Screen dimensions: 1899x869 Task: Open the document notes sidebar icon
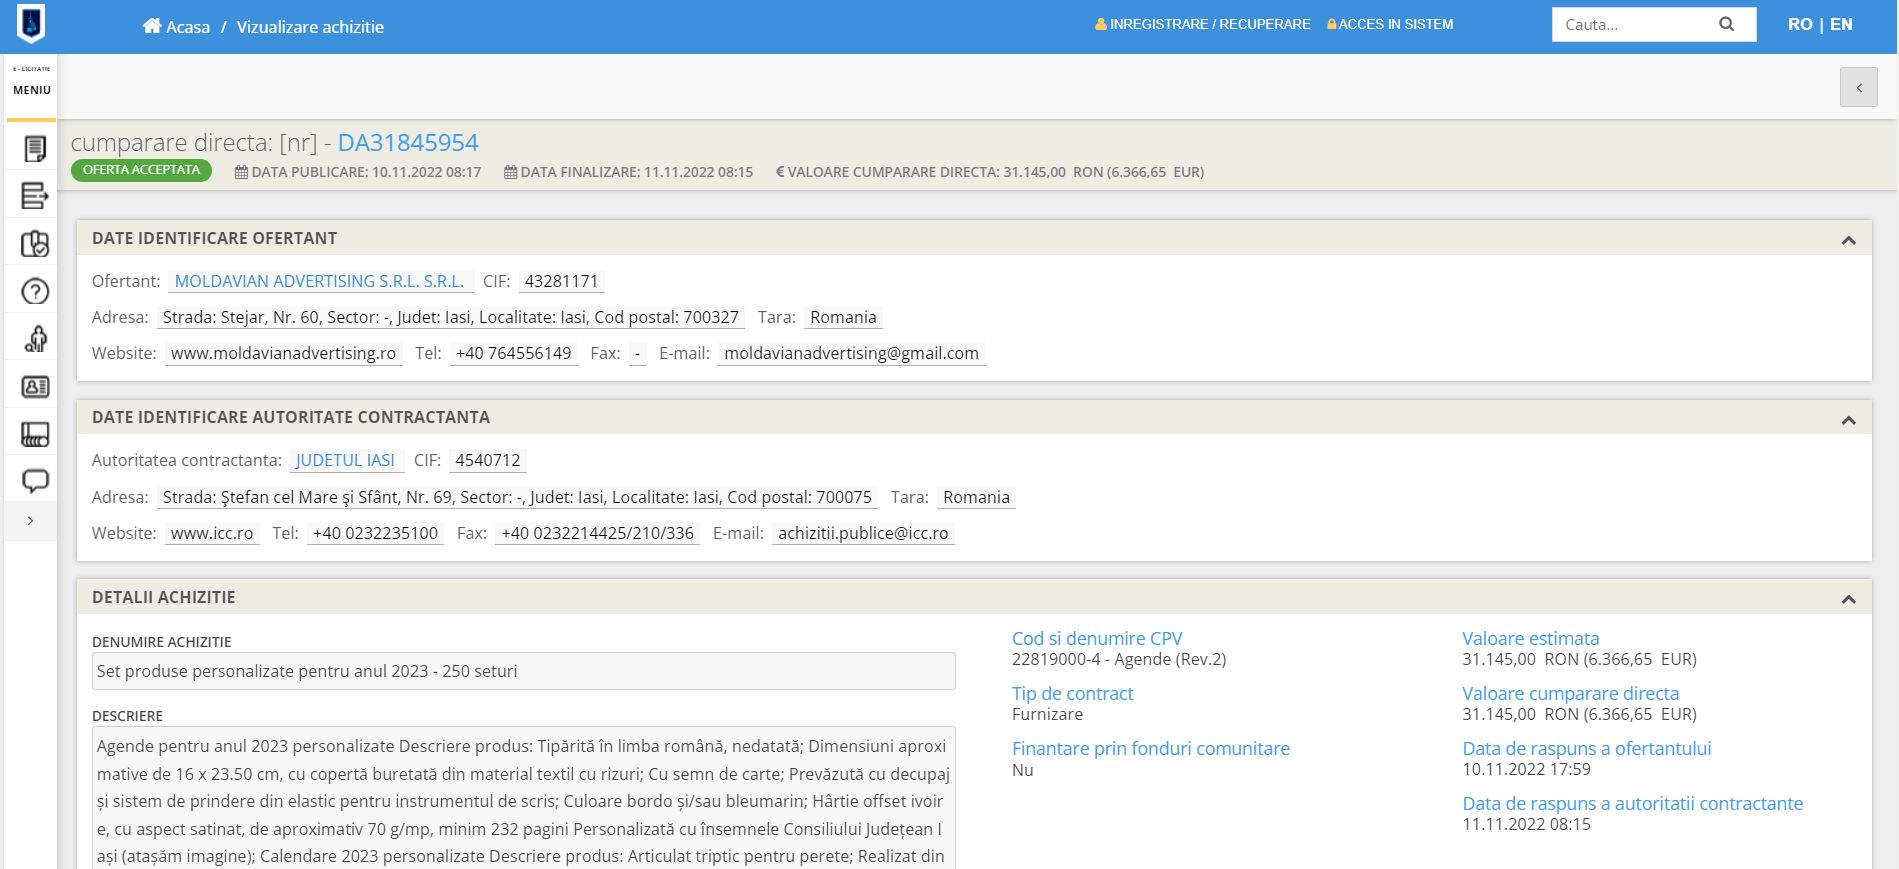(x=35, y=149)
